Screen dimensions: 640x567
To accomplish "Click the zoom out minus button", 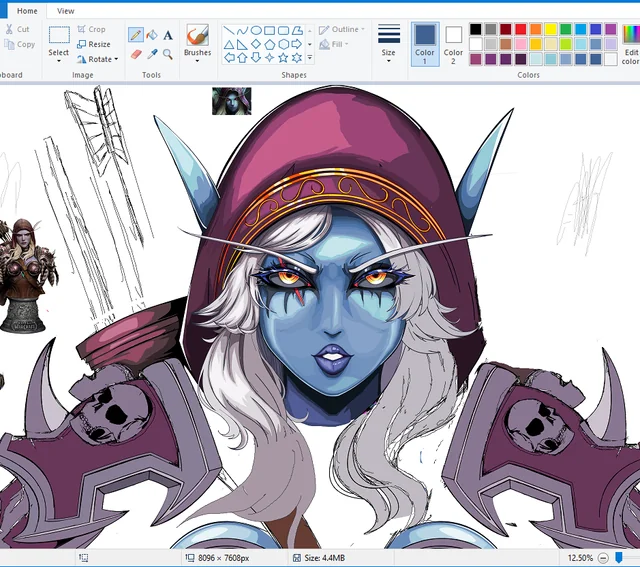I will tap(603, 558).
